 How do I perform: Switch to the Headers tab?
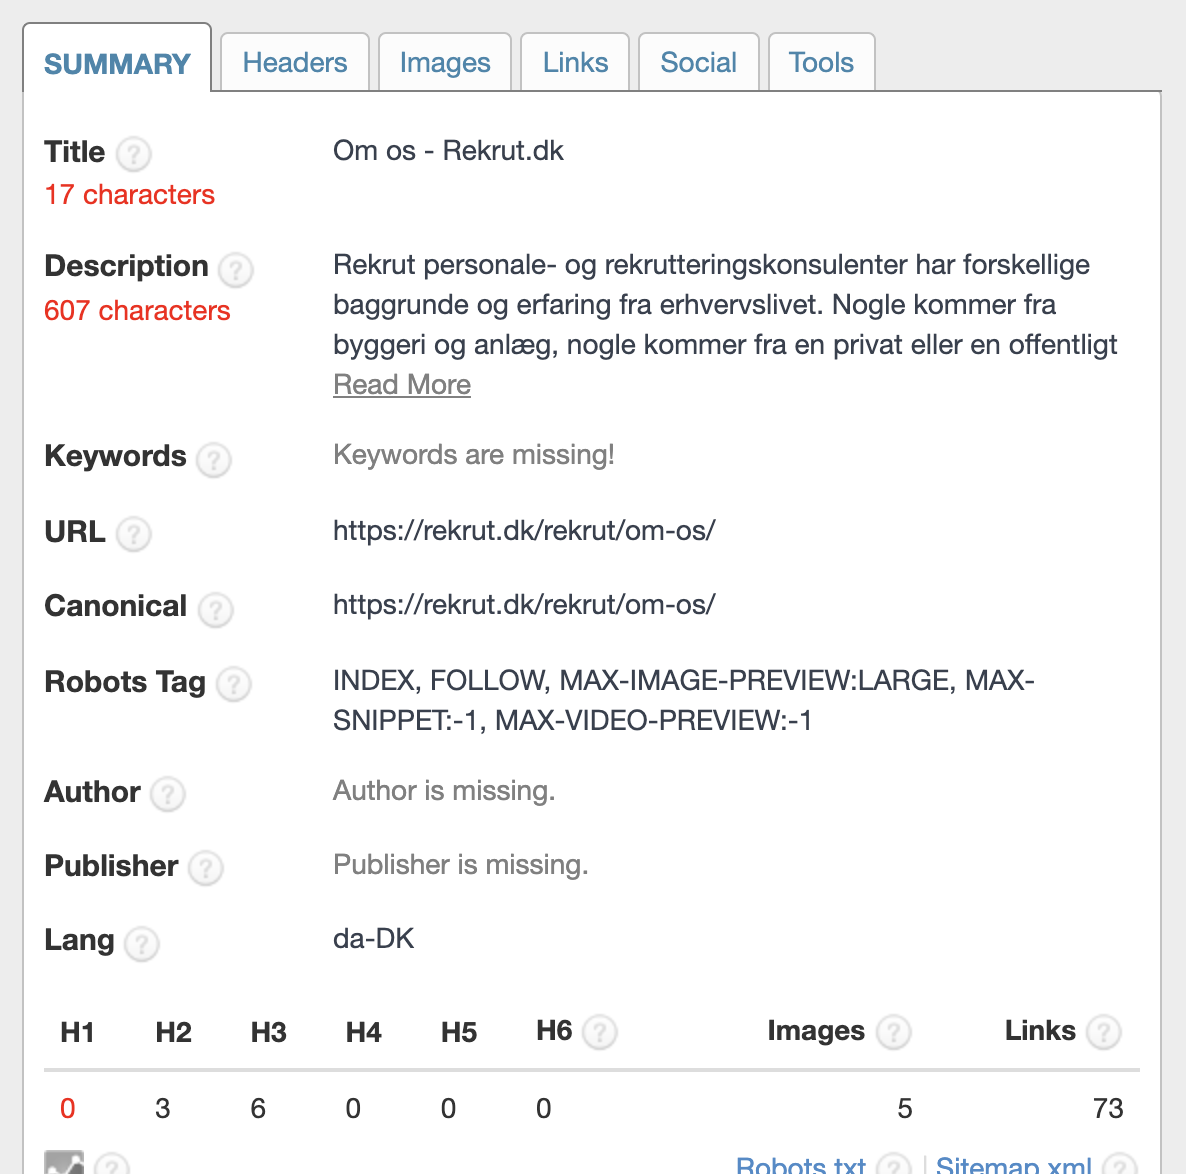tap(295, 63)
